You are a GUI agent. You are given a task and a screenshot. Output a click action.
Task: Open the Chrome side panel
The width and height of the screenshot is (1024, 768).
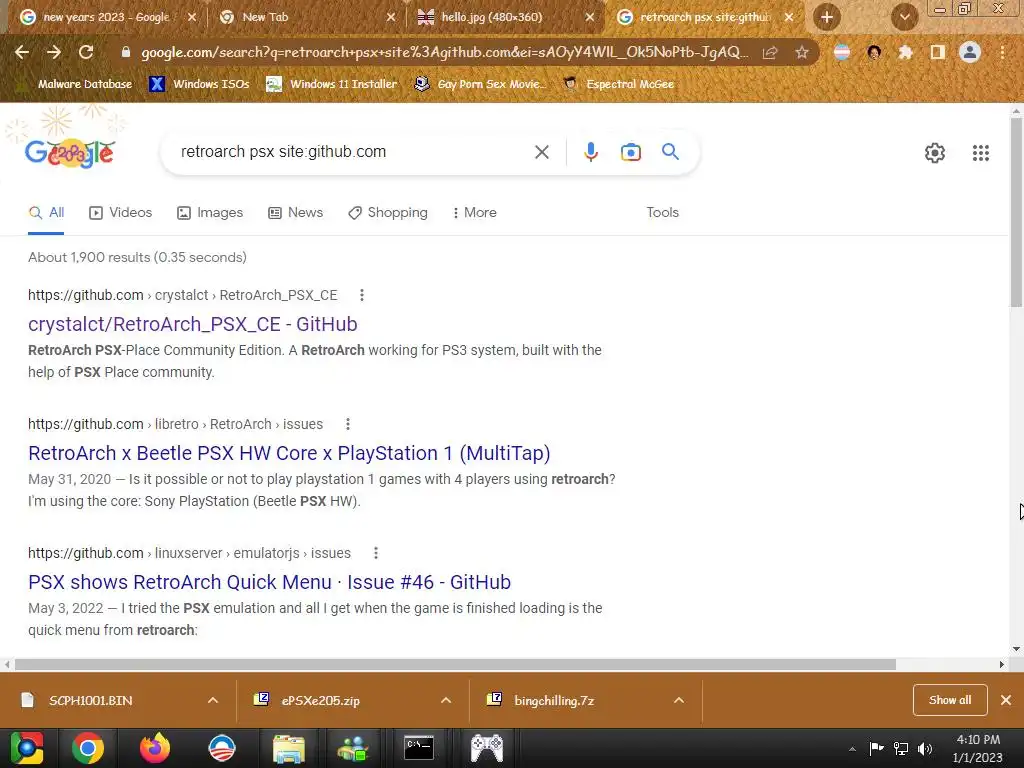pos(938,52)
